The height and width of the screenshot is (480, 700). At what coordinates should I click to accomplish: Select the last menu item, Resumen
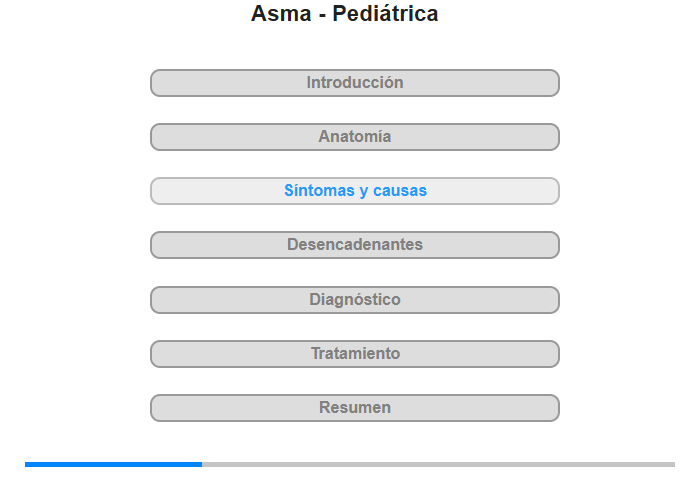point(354,408)
